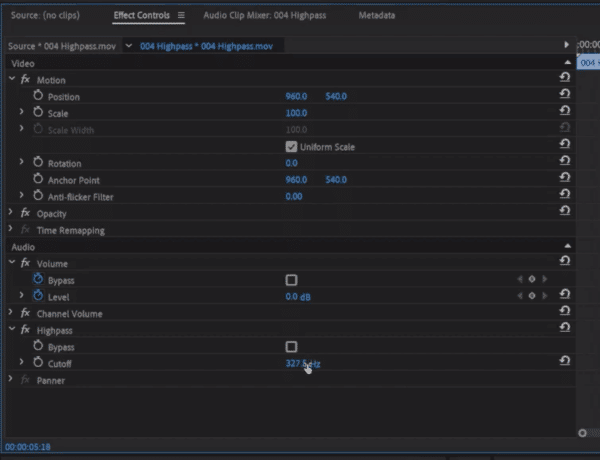Image resolution: width=600 pixels, height=460 pixels.
Task: Uncheck the Uniform Scale checkbox
Action: click(291, 147)
